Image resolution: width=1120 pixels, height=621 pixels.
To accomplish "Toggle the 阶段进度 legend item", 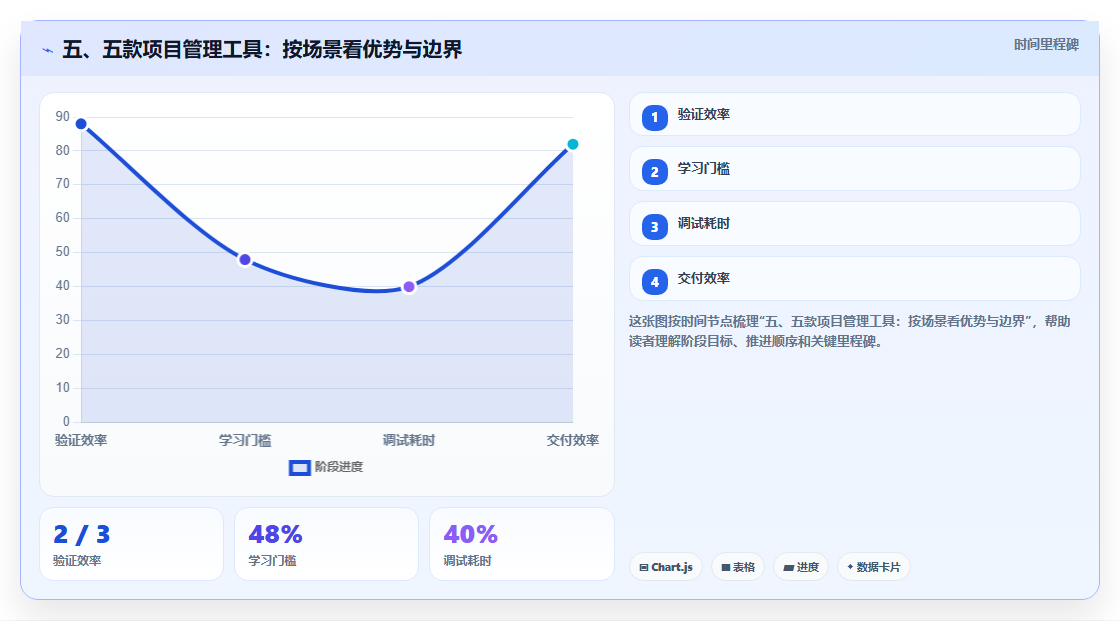I will pyautogui.click(x=326, y=467).
